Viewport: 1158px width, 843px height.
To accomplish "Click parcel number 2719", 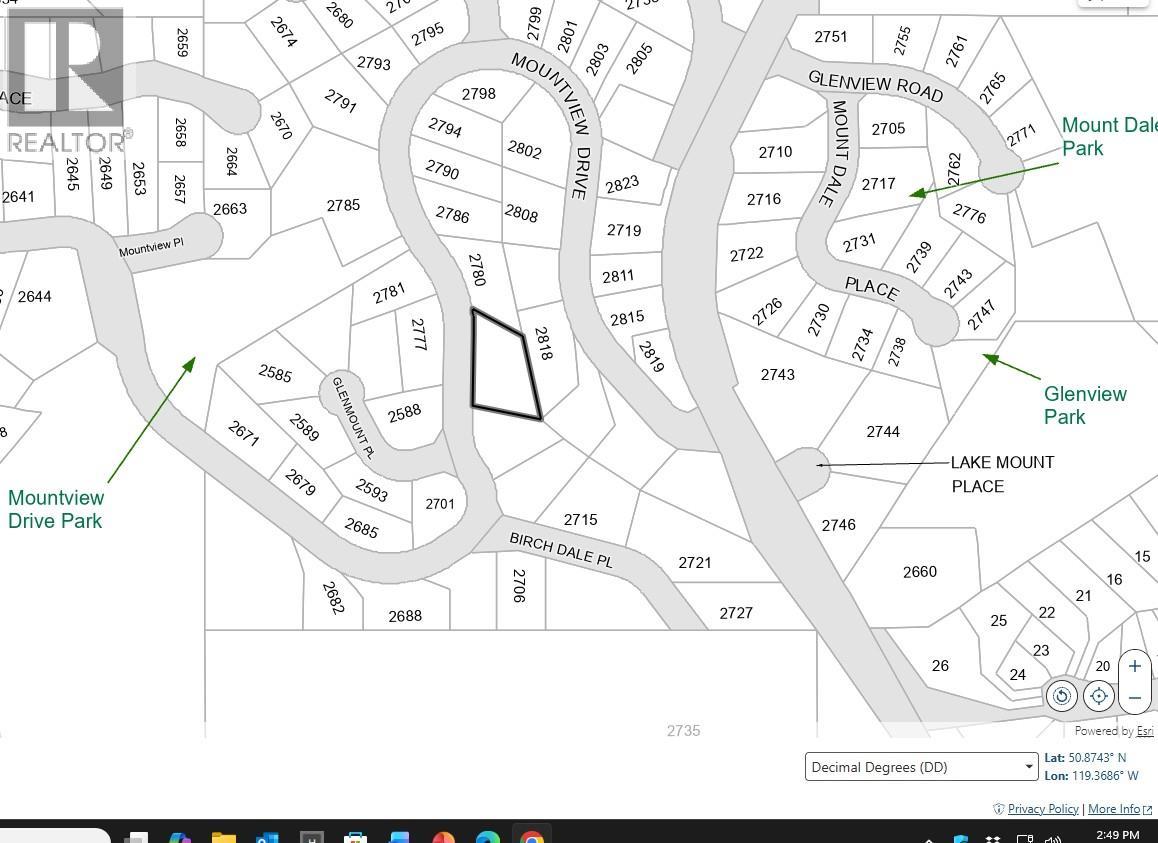I will click(624, 230).
